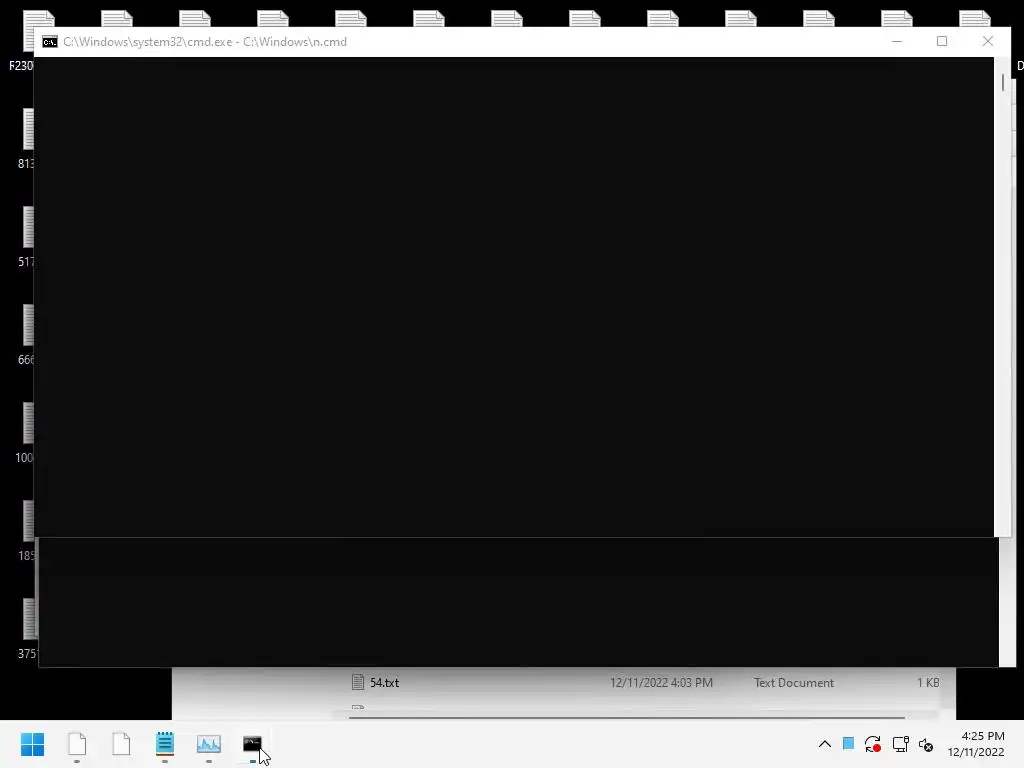Open cmd.exe system menu from title bar icon
Viewport: 1024px width, 768px height.
50,42
